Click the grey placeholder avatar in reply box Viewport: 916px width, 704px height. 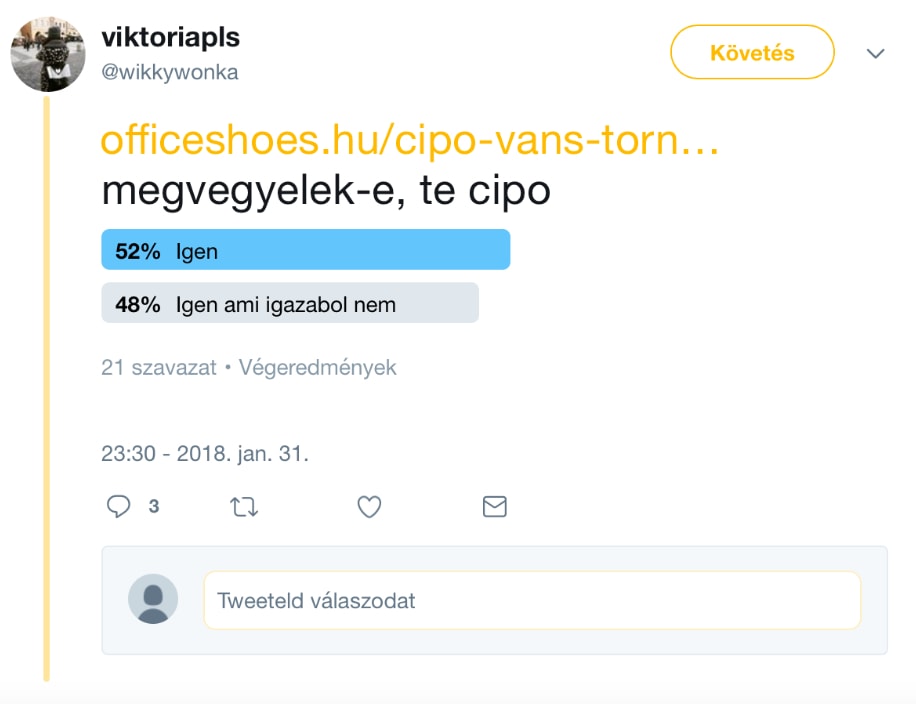coord(153,600)
